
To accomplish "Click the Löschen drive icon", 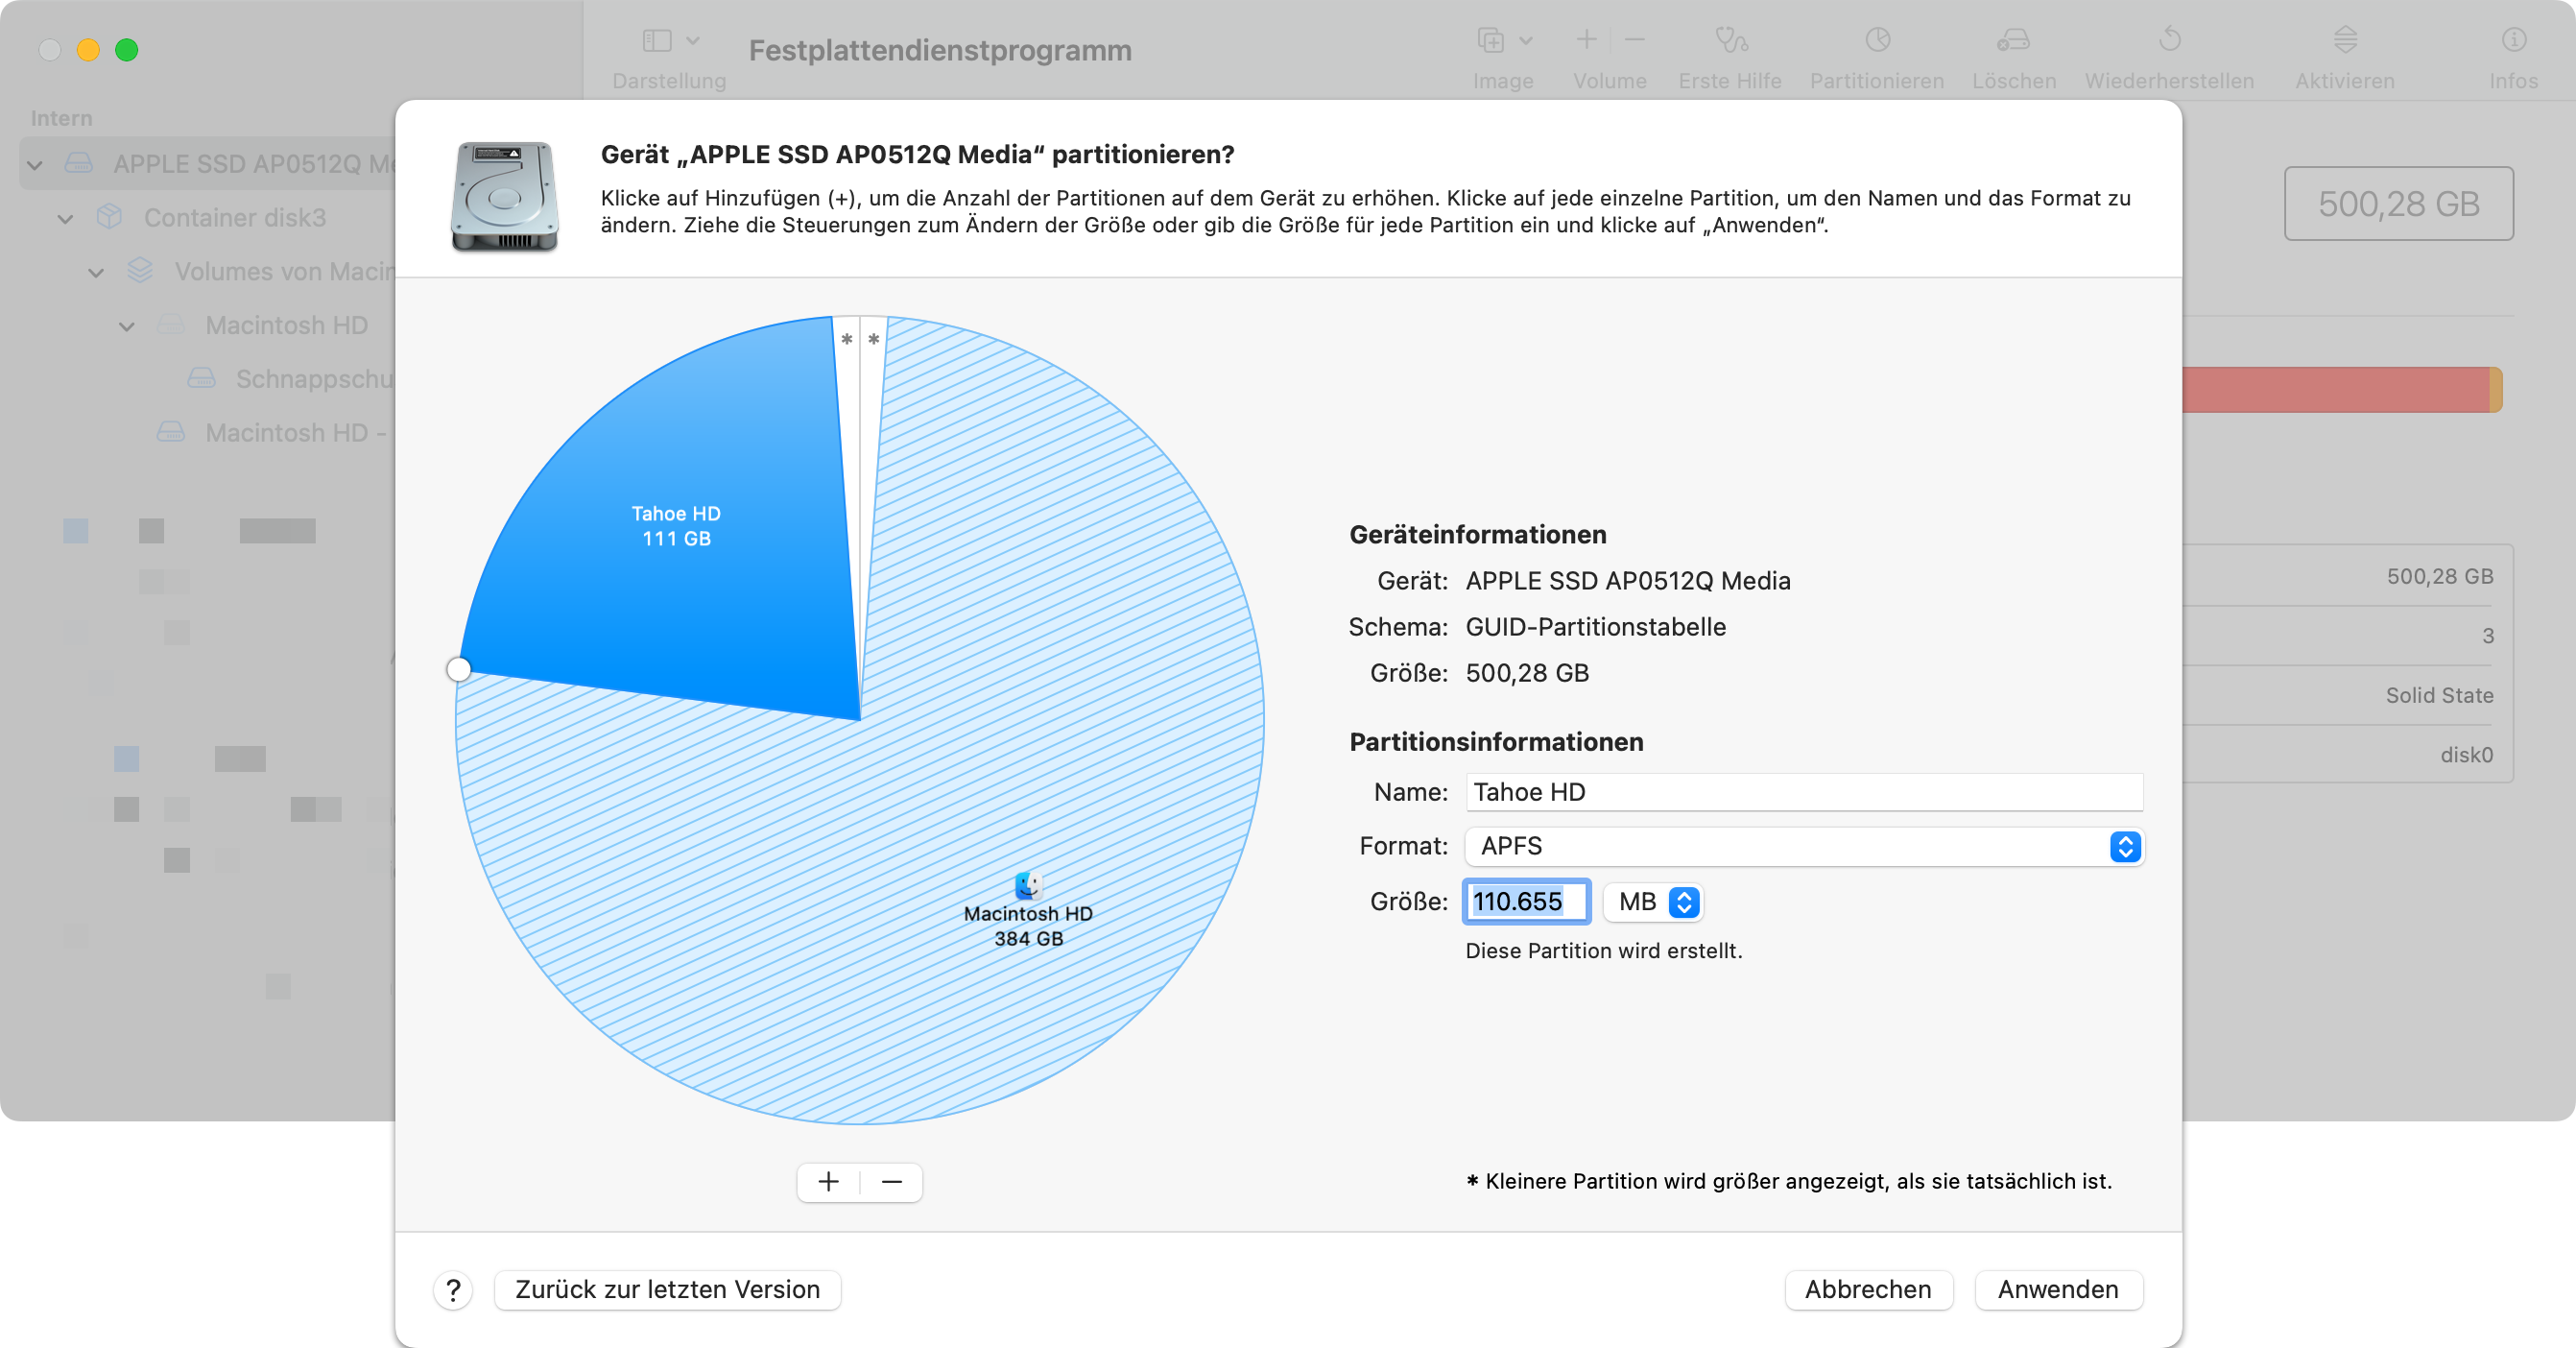I will click(2013, 40).
